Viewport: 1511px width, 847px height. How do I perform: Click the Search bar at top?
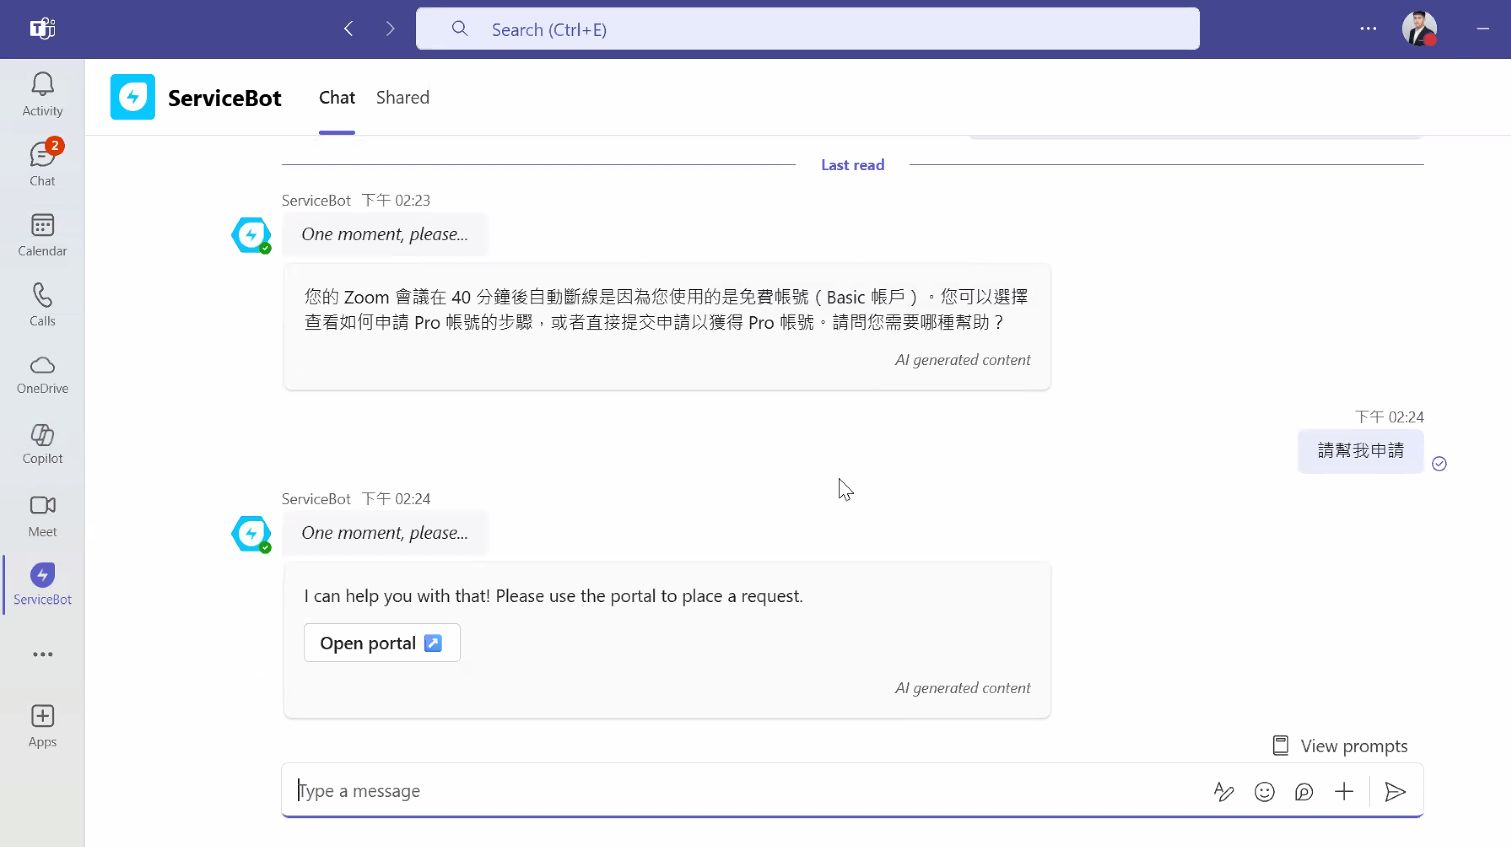(807, 29)
